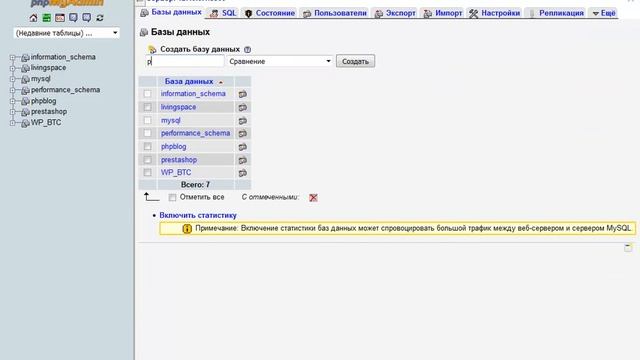640x360 pixels.
Task: Expand livingspace tree node
Action: tap(12, 68)
